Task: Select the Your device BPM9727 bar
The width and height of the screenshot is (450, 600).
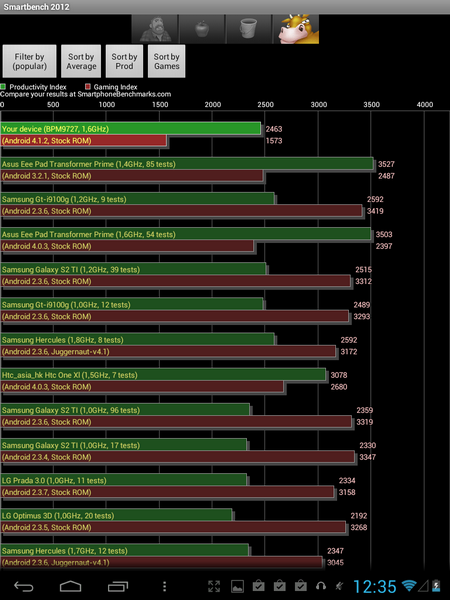Action: [130, 129]
